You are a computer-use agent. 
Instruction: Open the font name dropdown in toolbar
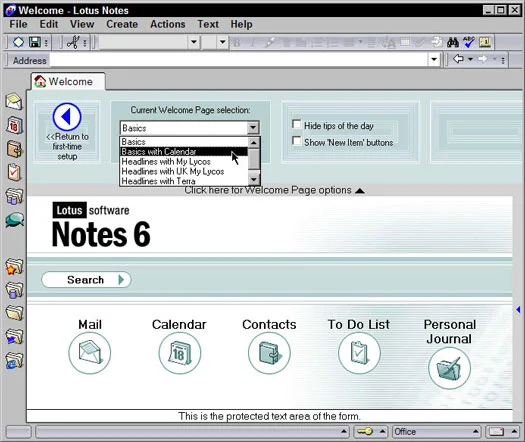click(194, 42)
